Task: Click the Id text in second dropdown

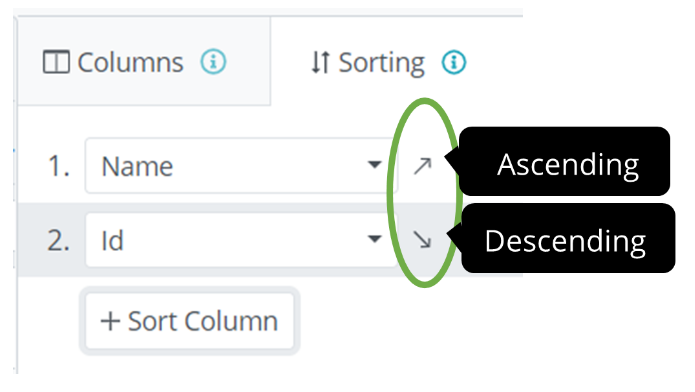Action: (112, 241)
